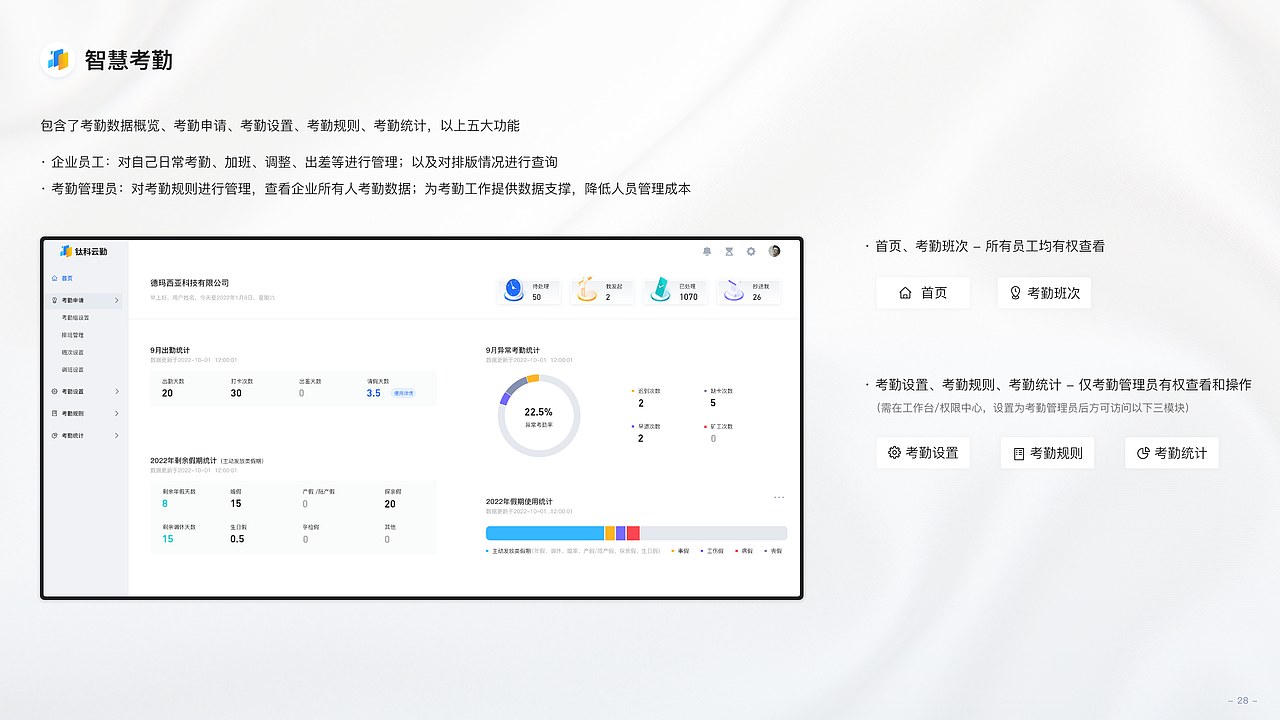Screen dimensions: 1280x720
Task: Click the document icon beside sidebar 考勤规则
Action: point(54,413)
